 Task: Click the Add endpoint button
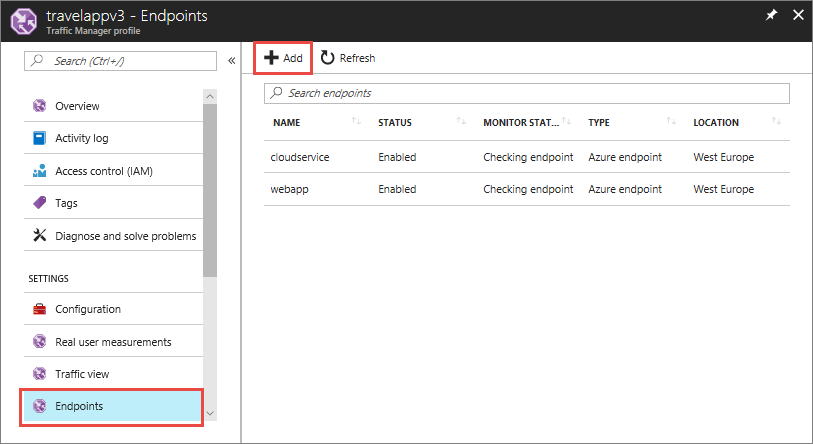[283, 58]
